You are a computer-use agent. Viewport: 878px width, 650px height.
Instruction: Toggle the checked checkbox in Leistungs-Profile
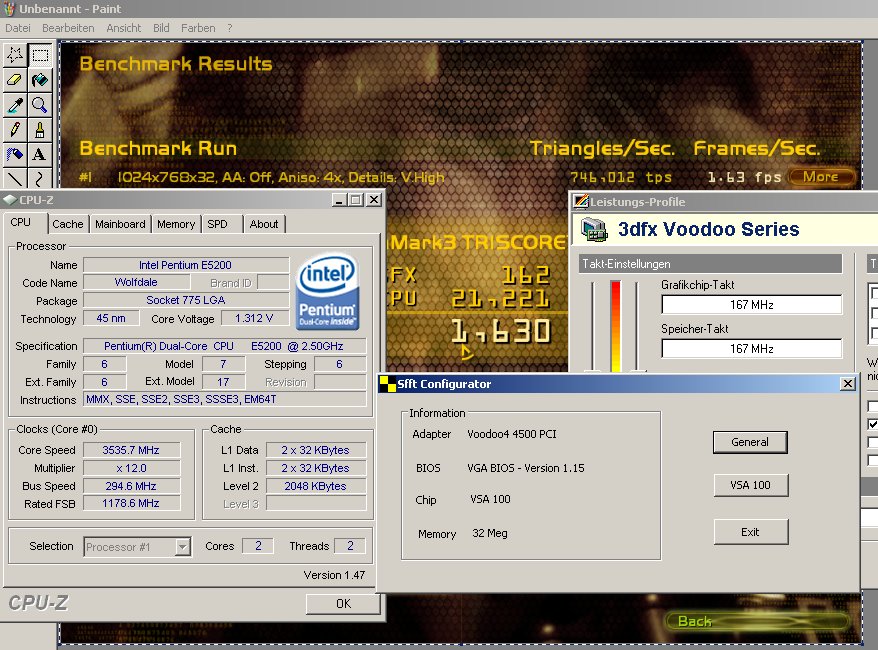point(873,424)
